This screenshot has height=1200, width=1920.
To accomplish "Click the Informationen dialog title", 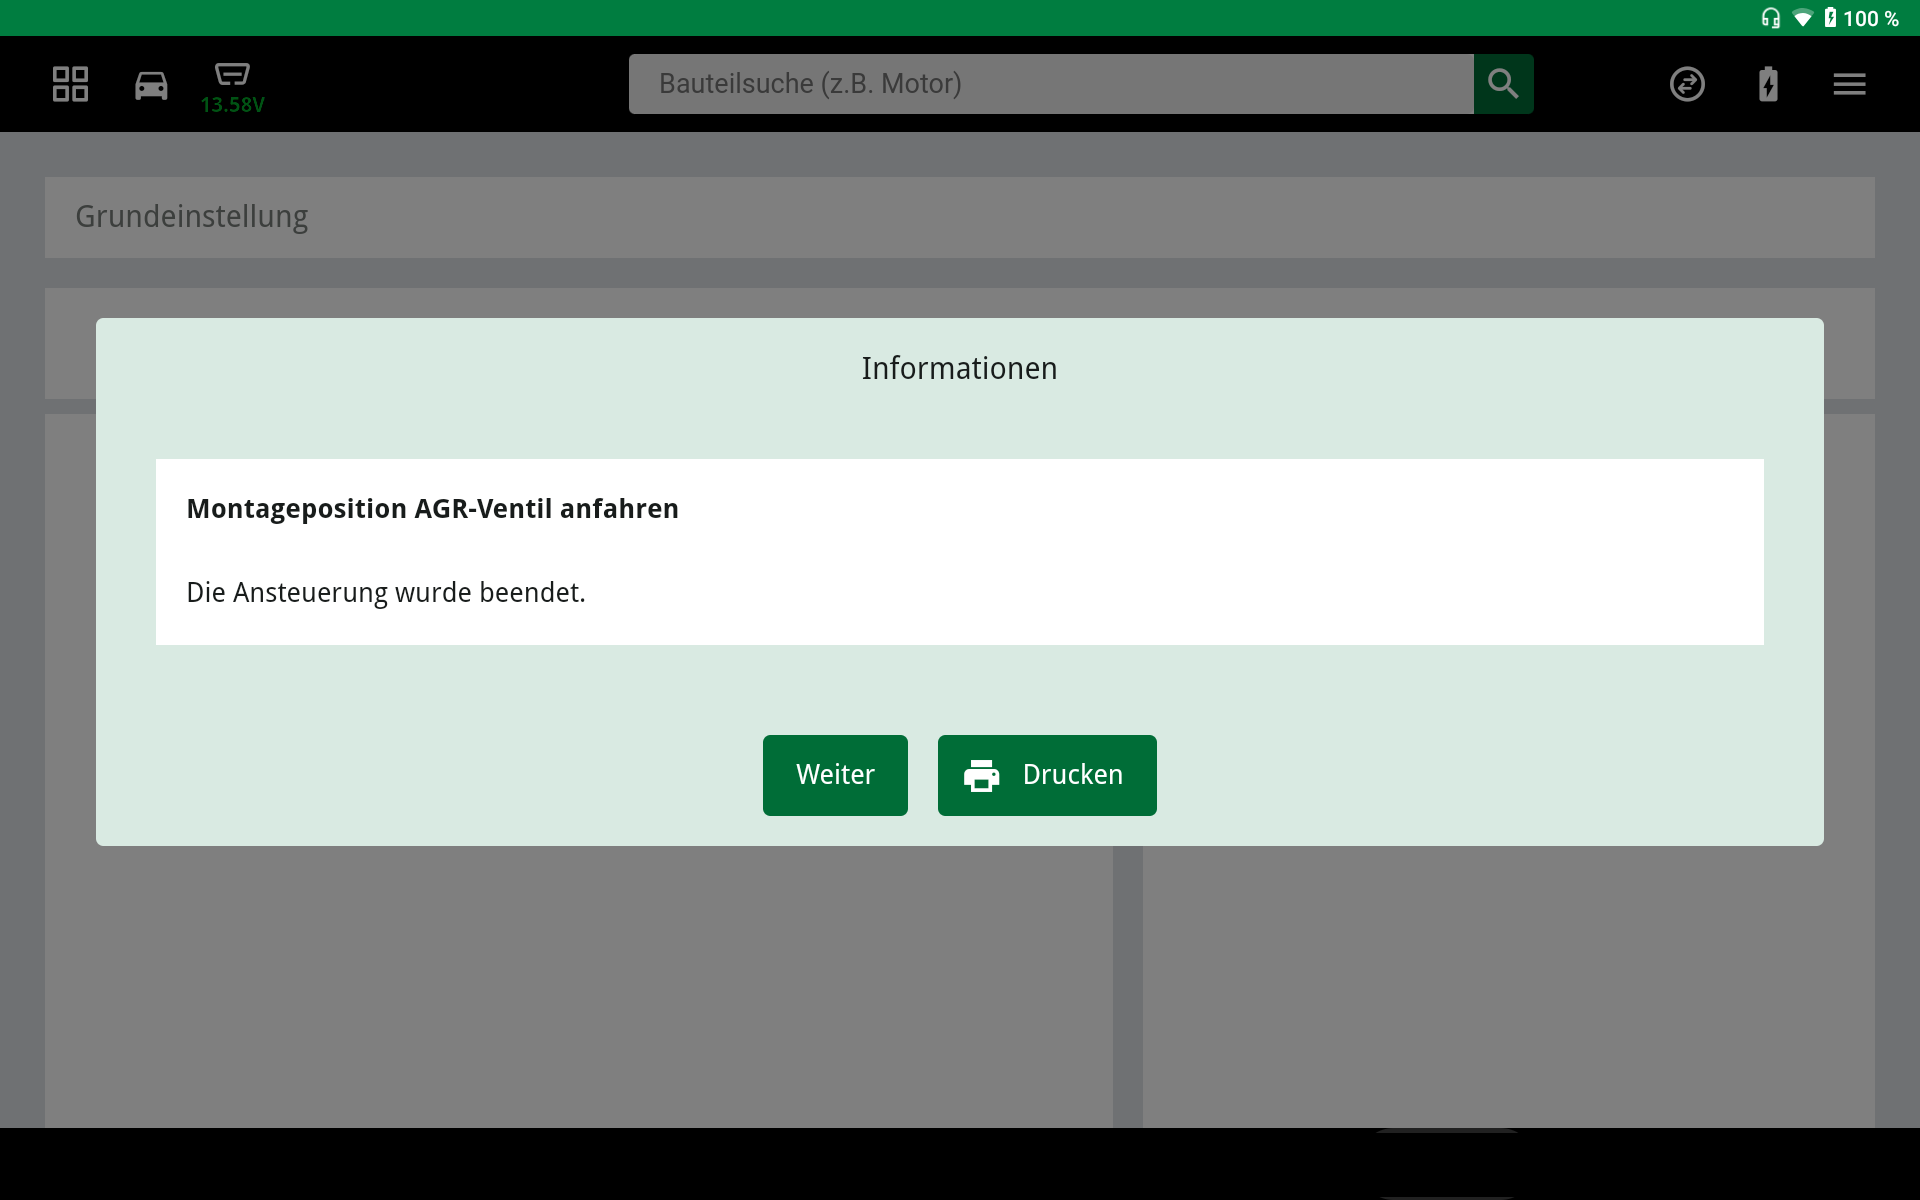I will pyautogui.click(x=959, y=368).
